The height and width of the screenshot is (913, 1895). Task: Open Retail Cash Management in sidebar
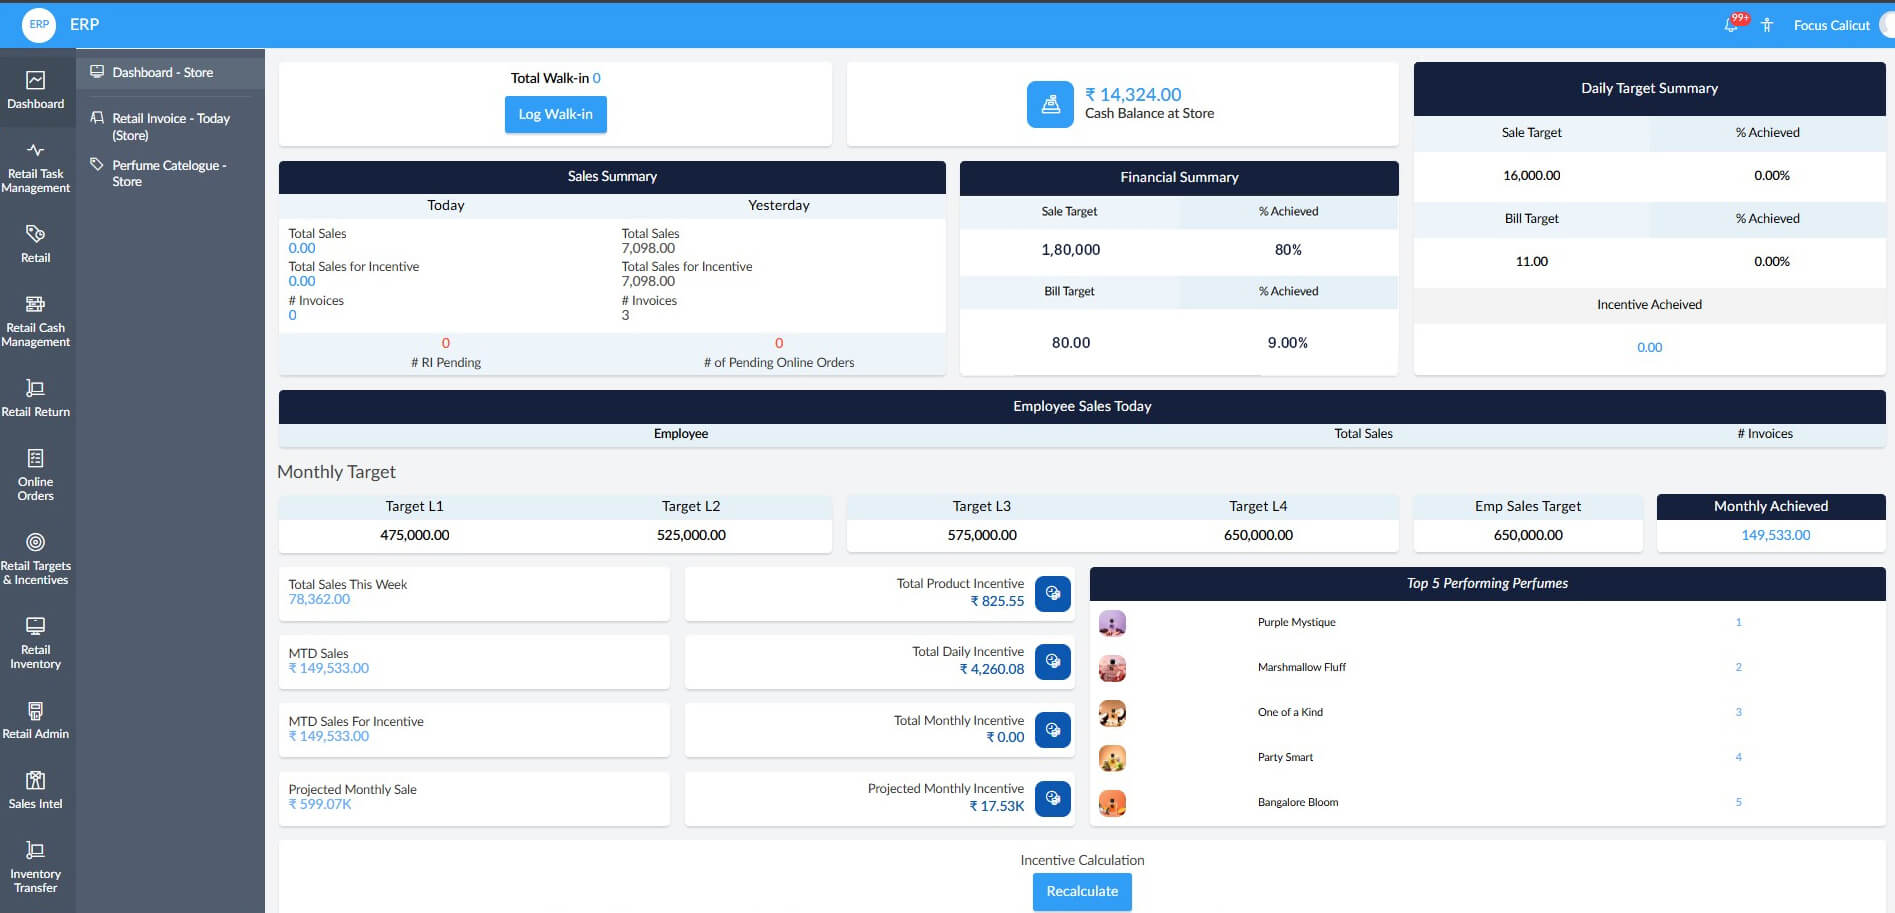(x=36, y=320)
